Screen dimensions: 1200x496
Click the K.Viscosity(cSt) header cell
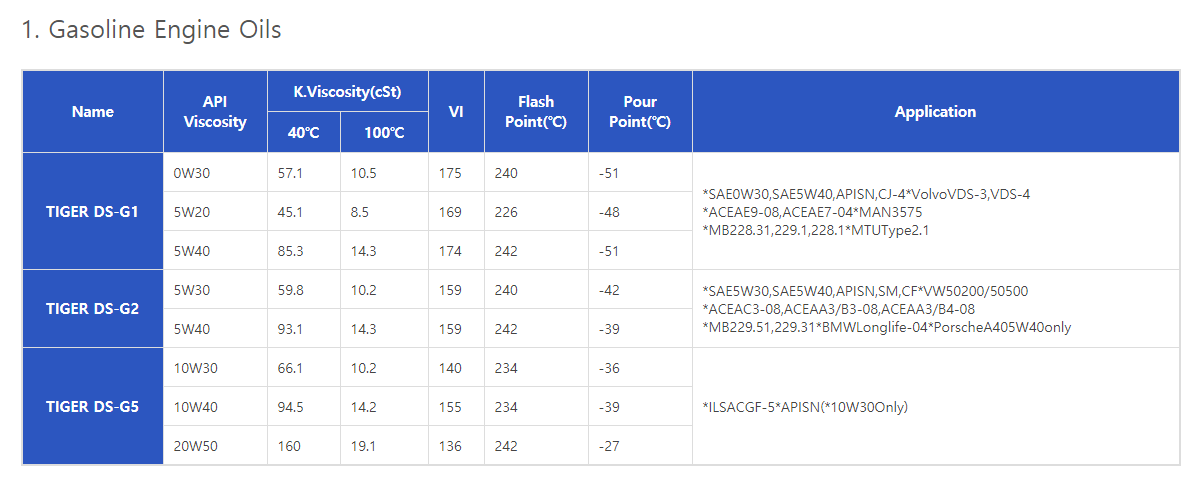347,91
